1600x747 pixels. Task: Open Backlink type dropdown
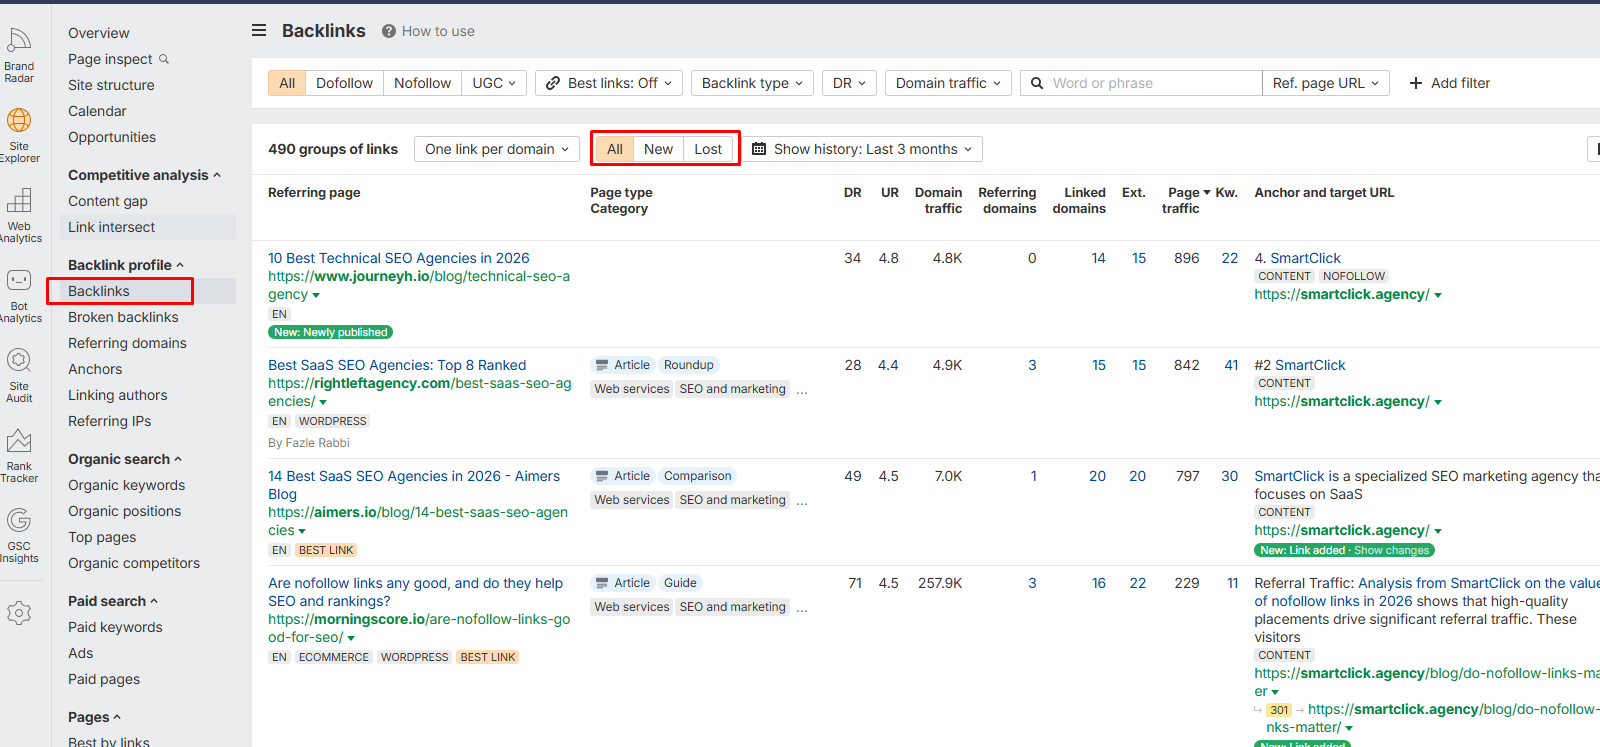point(752,83)
